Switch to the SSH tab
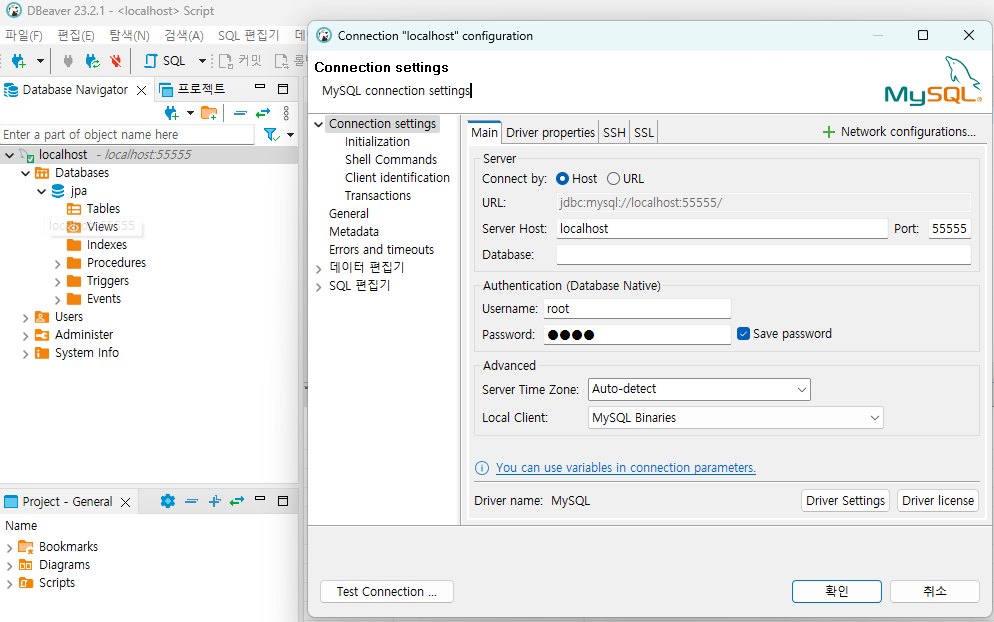The image size is (994, 622). [x=614, y=133]
